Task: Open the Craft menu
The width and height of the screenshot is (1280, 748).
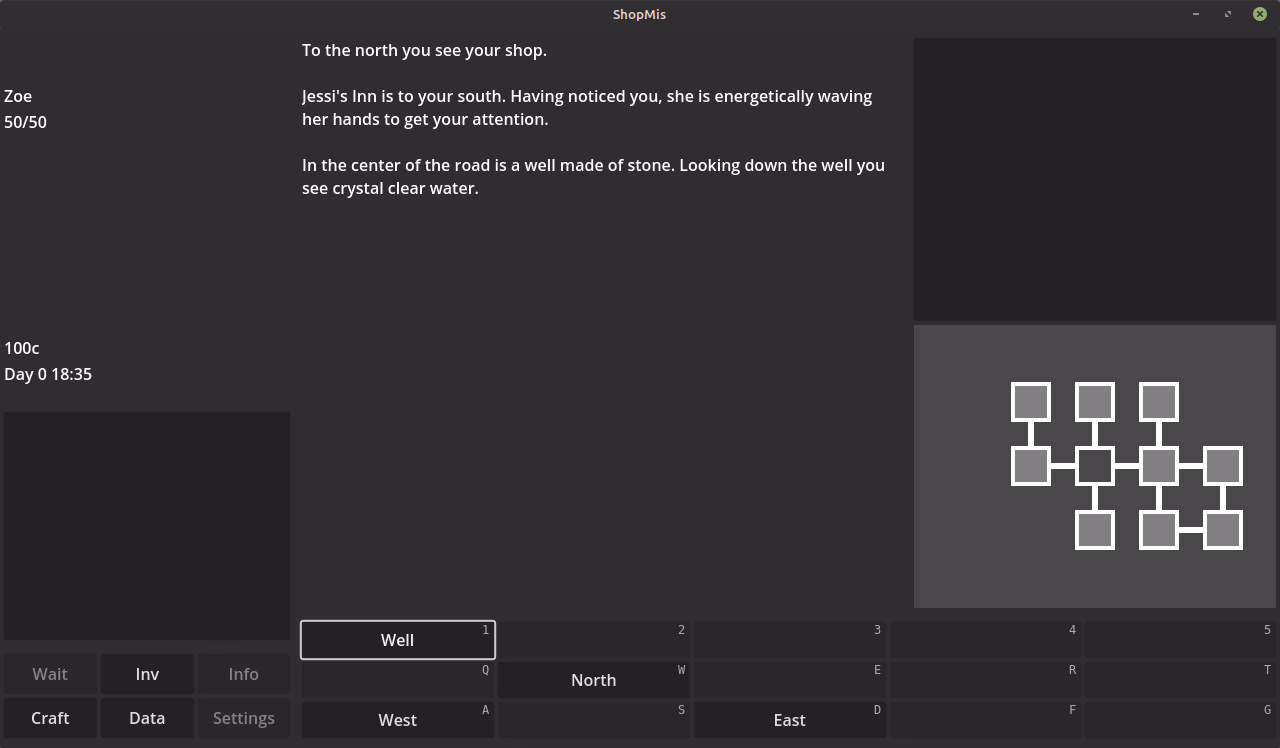Action: click(x=50, y=718)
